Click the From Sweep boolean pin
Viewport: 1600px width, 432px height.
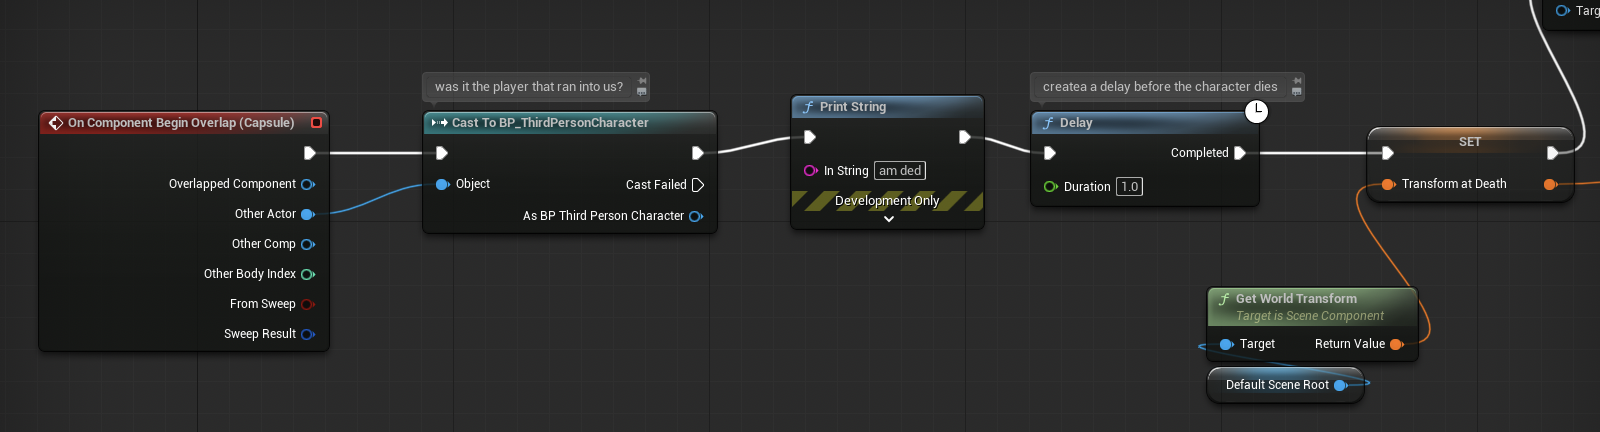click(308, 304)
